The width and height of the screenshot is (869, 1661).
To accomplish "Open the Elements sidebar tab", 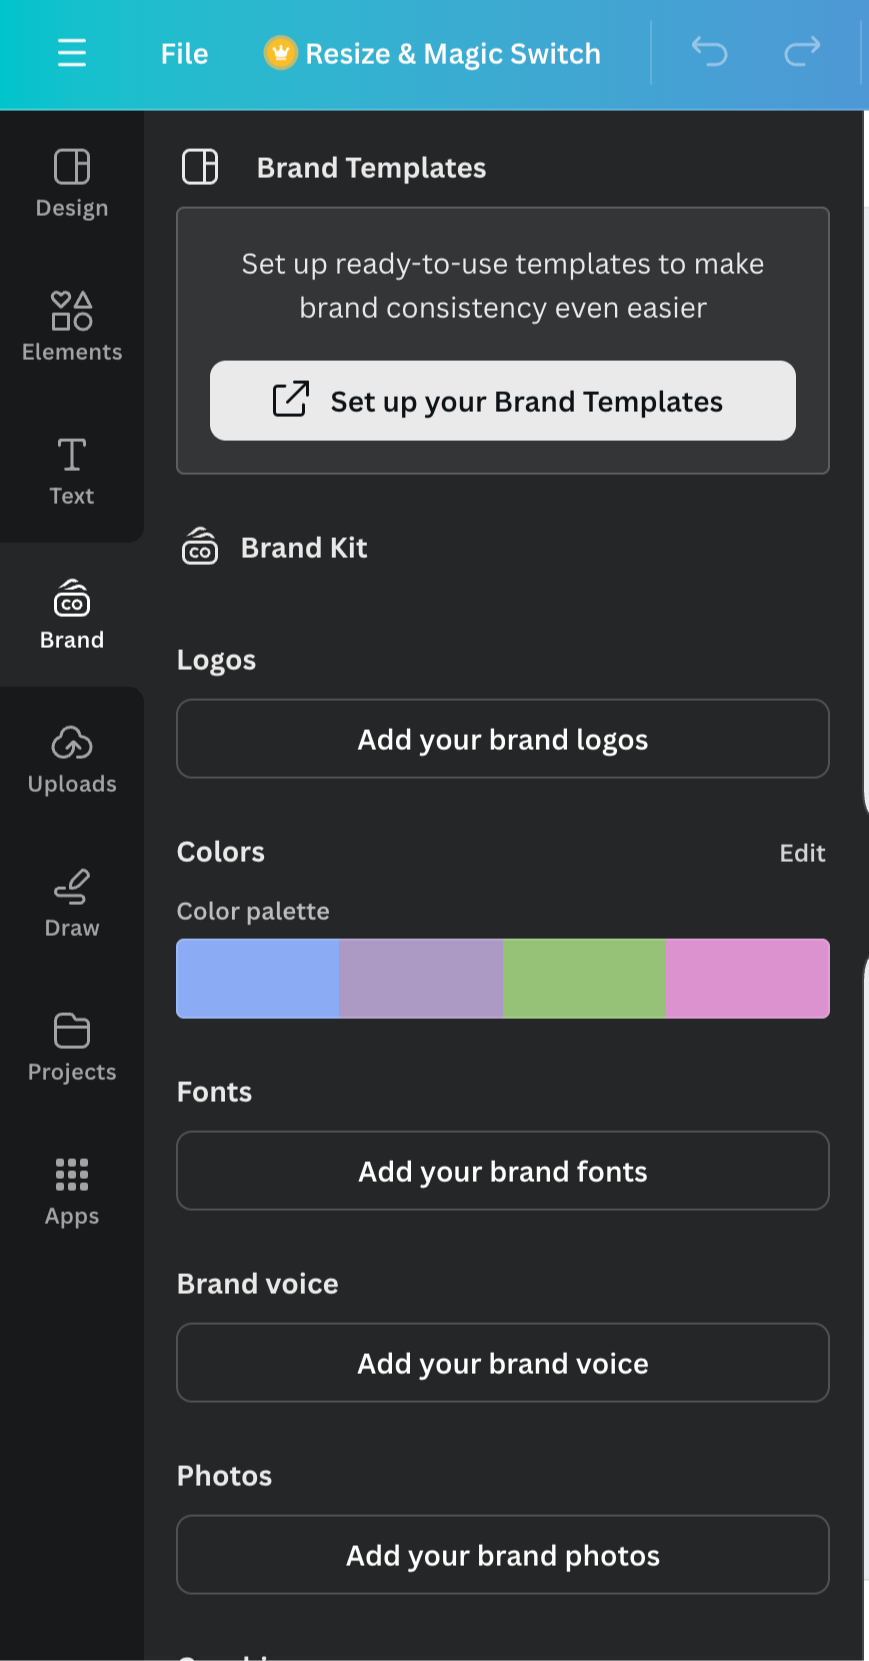I will click(72, 327).
